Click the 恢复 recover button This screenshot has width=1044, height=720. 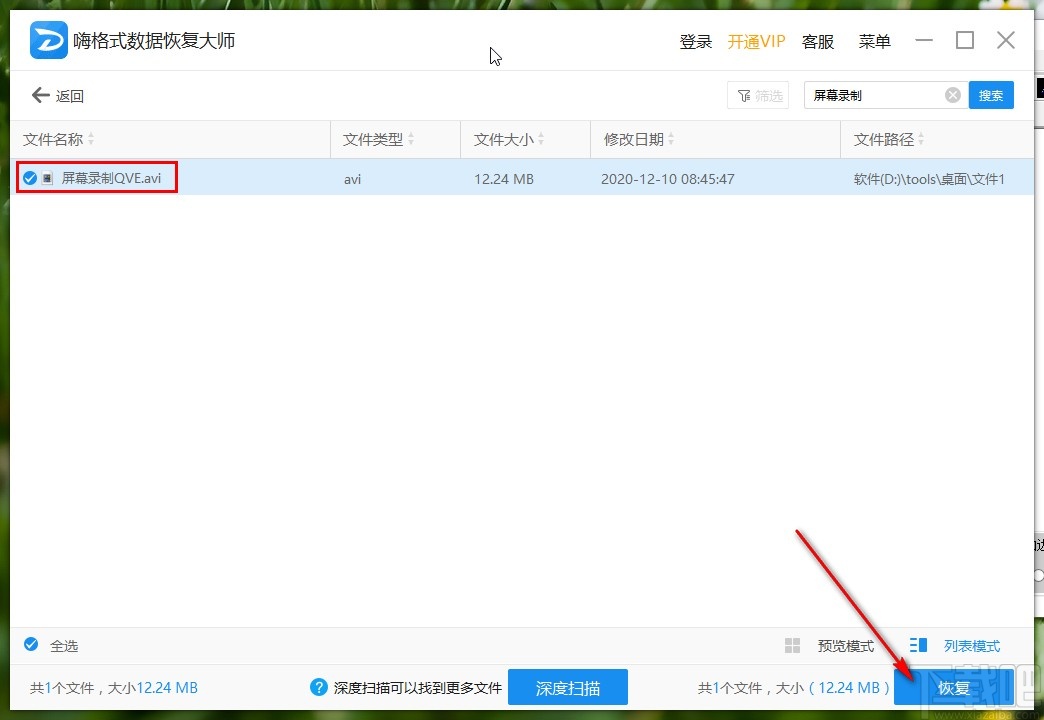[954, 687]
